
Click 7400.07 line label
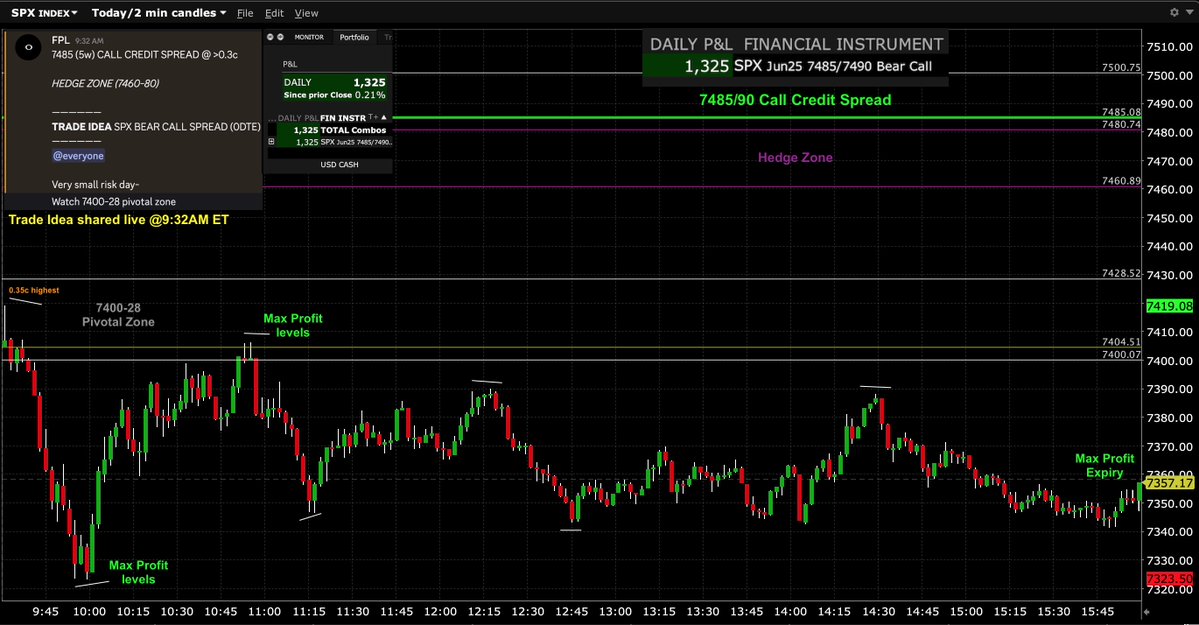tap(1121, 354)
